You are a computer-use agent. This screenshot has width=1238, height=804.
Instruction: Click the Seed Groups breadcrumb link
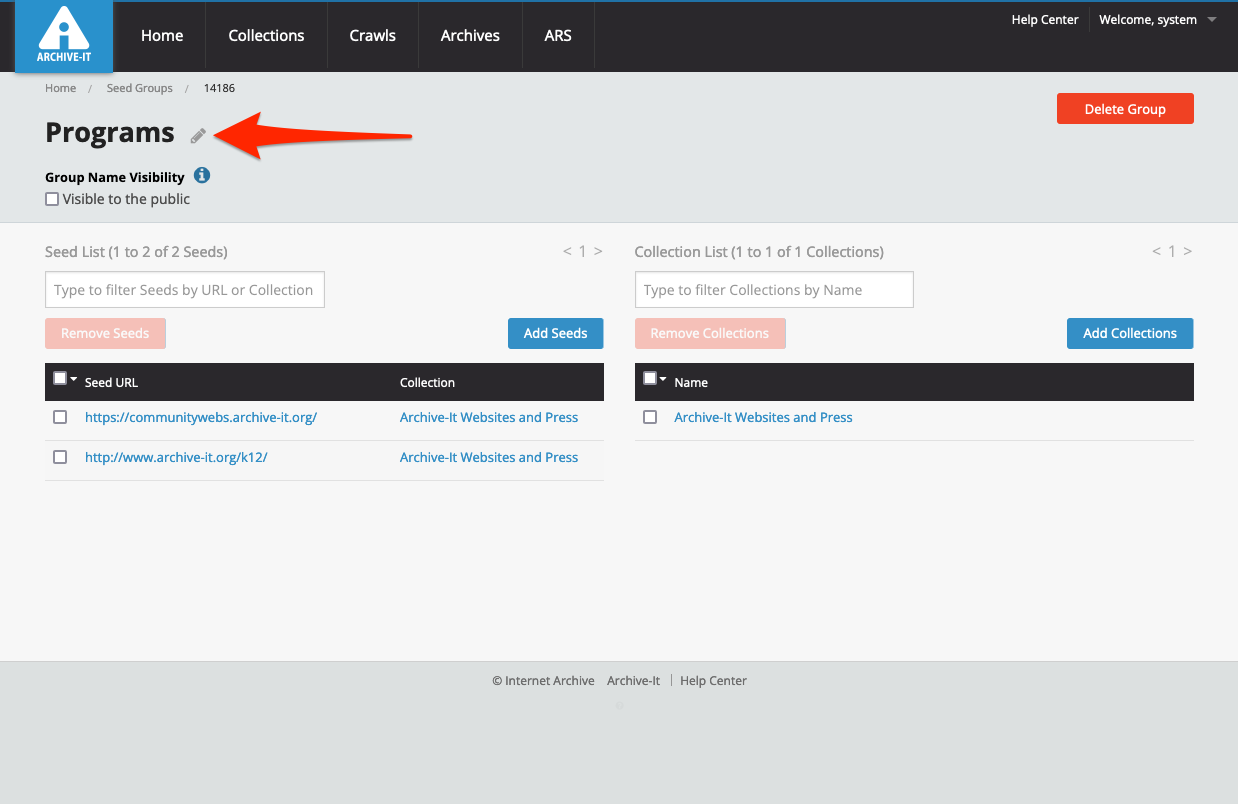click(x=139, y=88)
